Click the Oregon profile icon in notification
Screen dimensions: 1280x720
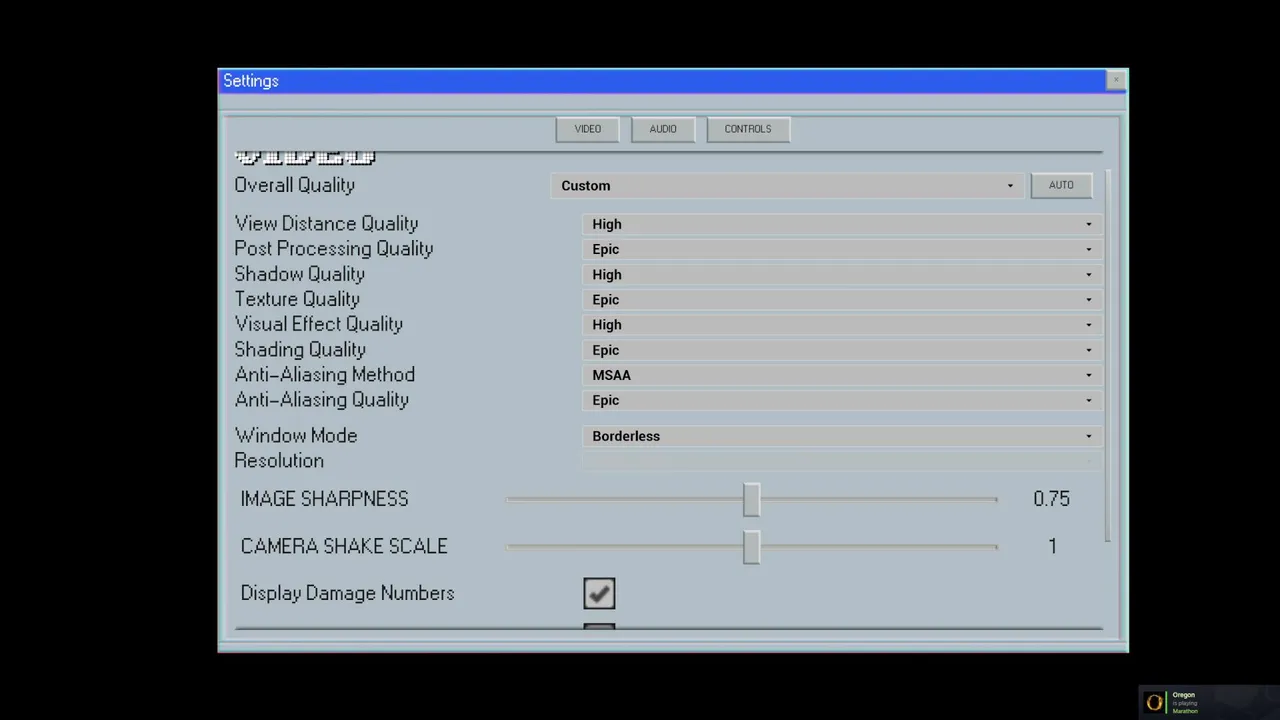tap(1155, 703)
